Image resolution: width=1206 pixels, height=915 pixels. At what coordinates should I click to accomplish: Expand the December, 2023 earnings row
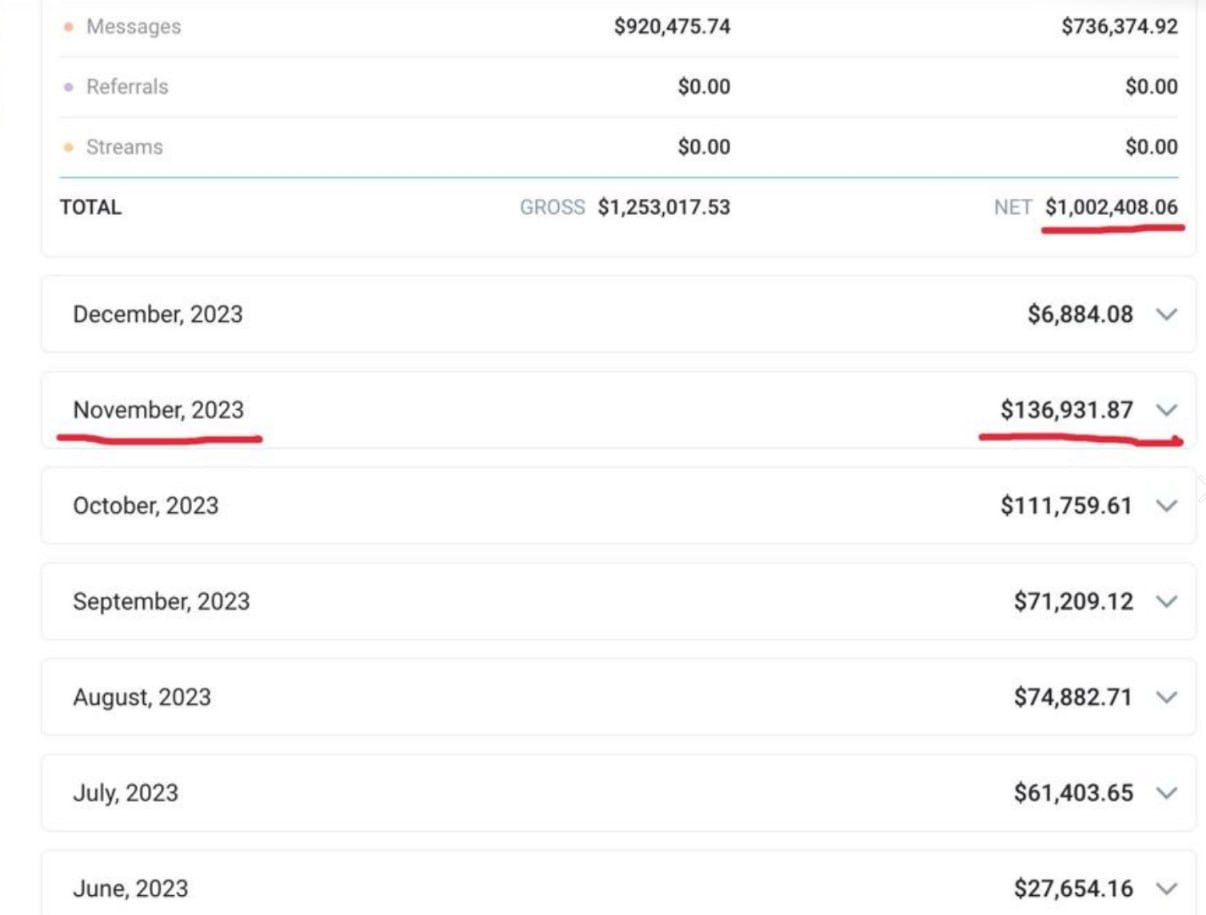pyautogui.click(x=1167, y=314)
